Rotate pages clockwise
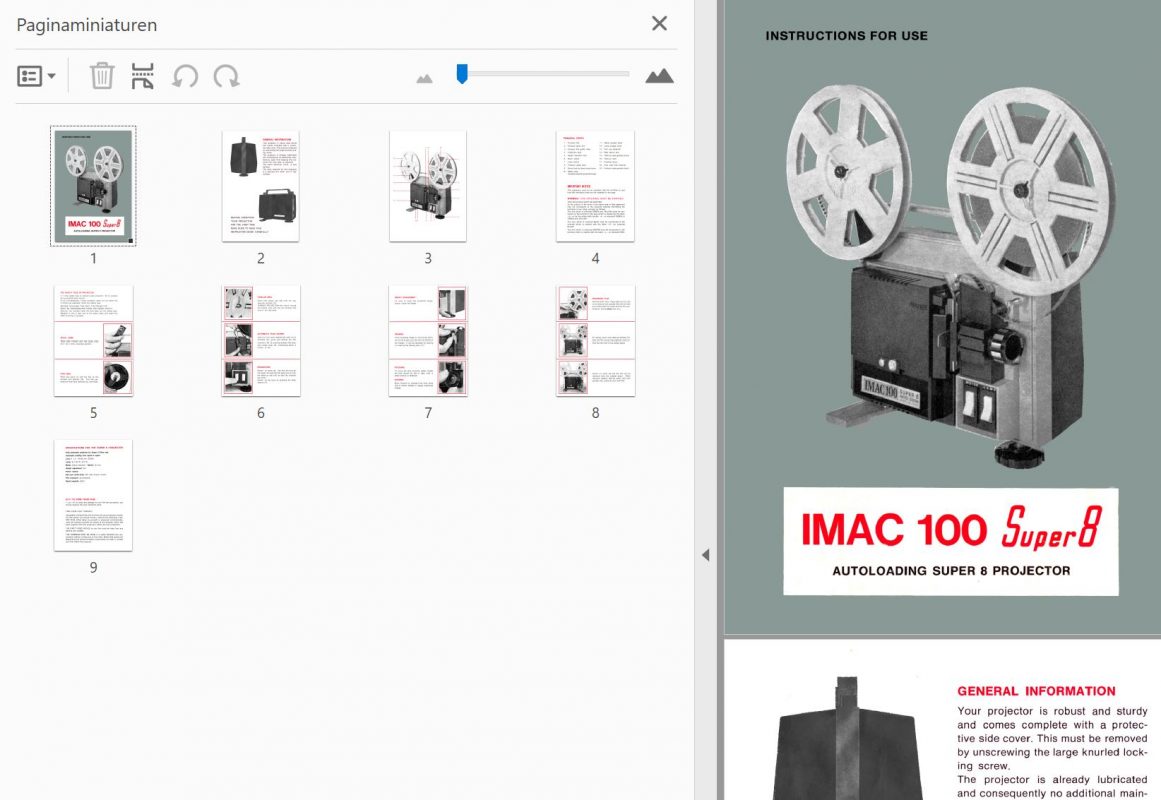 tap(227, 76)
